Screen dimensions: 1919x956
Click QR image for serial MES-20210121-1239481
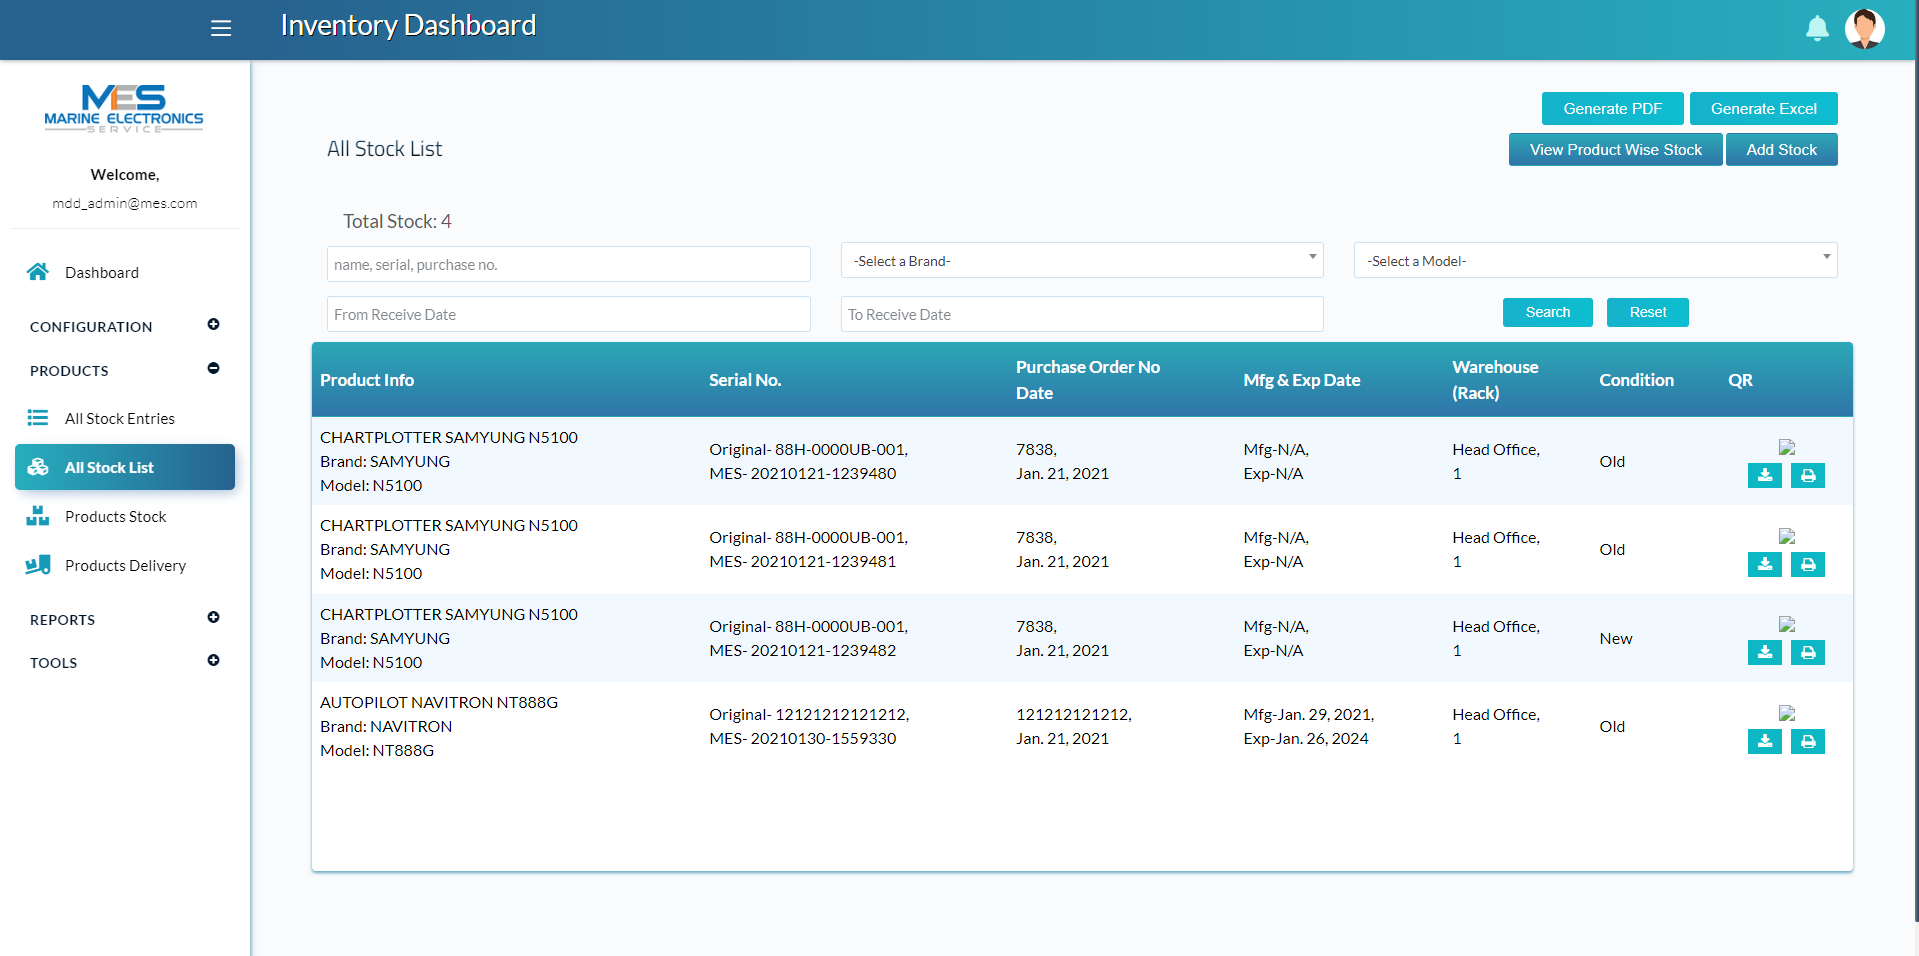click(1787, 536)
